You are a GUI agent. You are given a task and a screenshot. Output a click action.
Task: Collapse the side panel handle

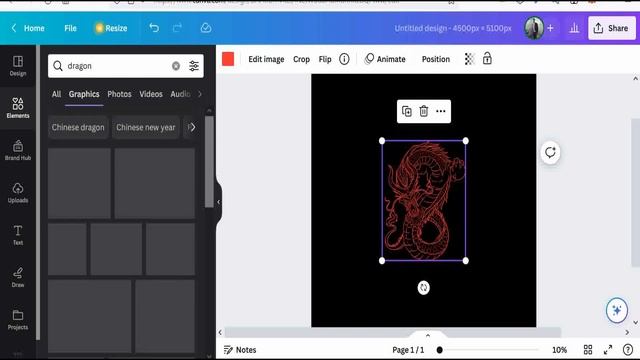point(219,202)
